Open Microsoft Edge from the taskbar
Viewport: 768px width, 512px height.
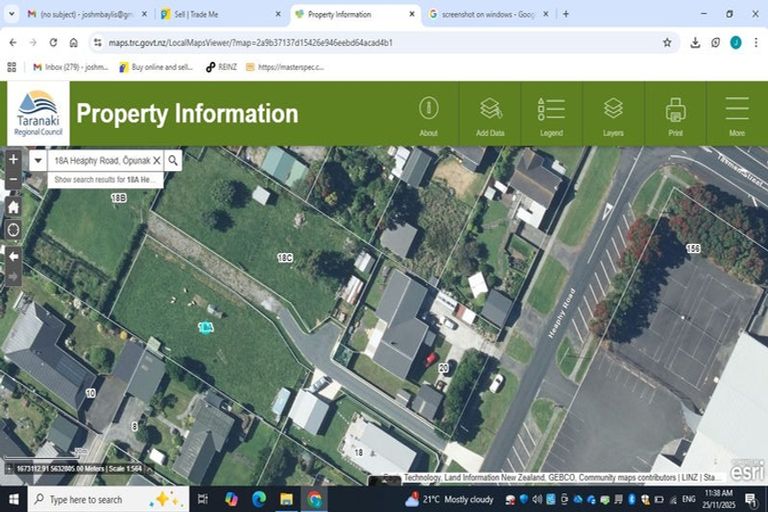click(259, 499)
